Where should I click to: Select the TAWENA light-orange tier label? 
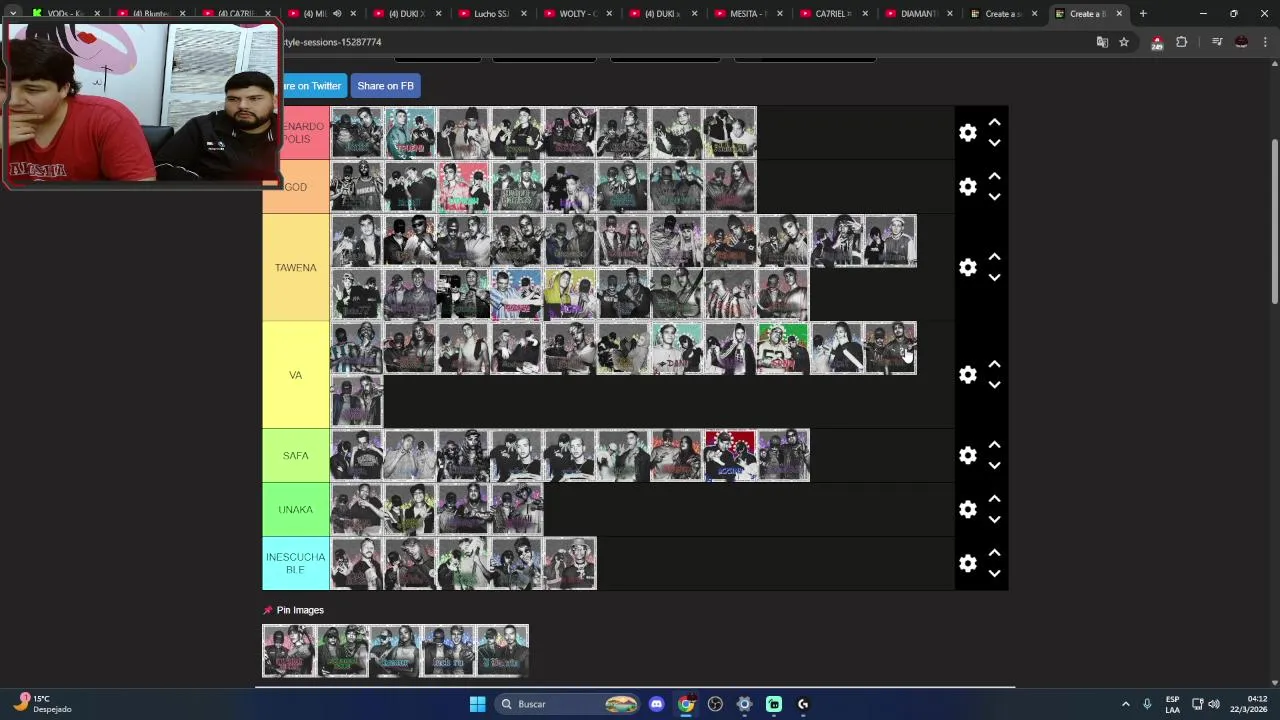pyautogui.click(x=296, y=267)
